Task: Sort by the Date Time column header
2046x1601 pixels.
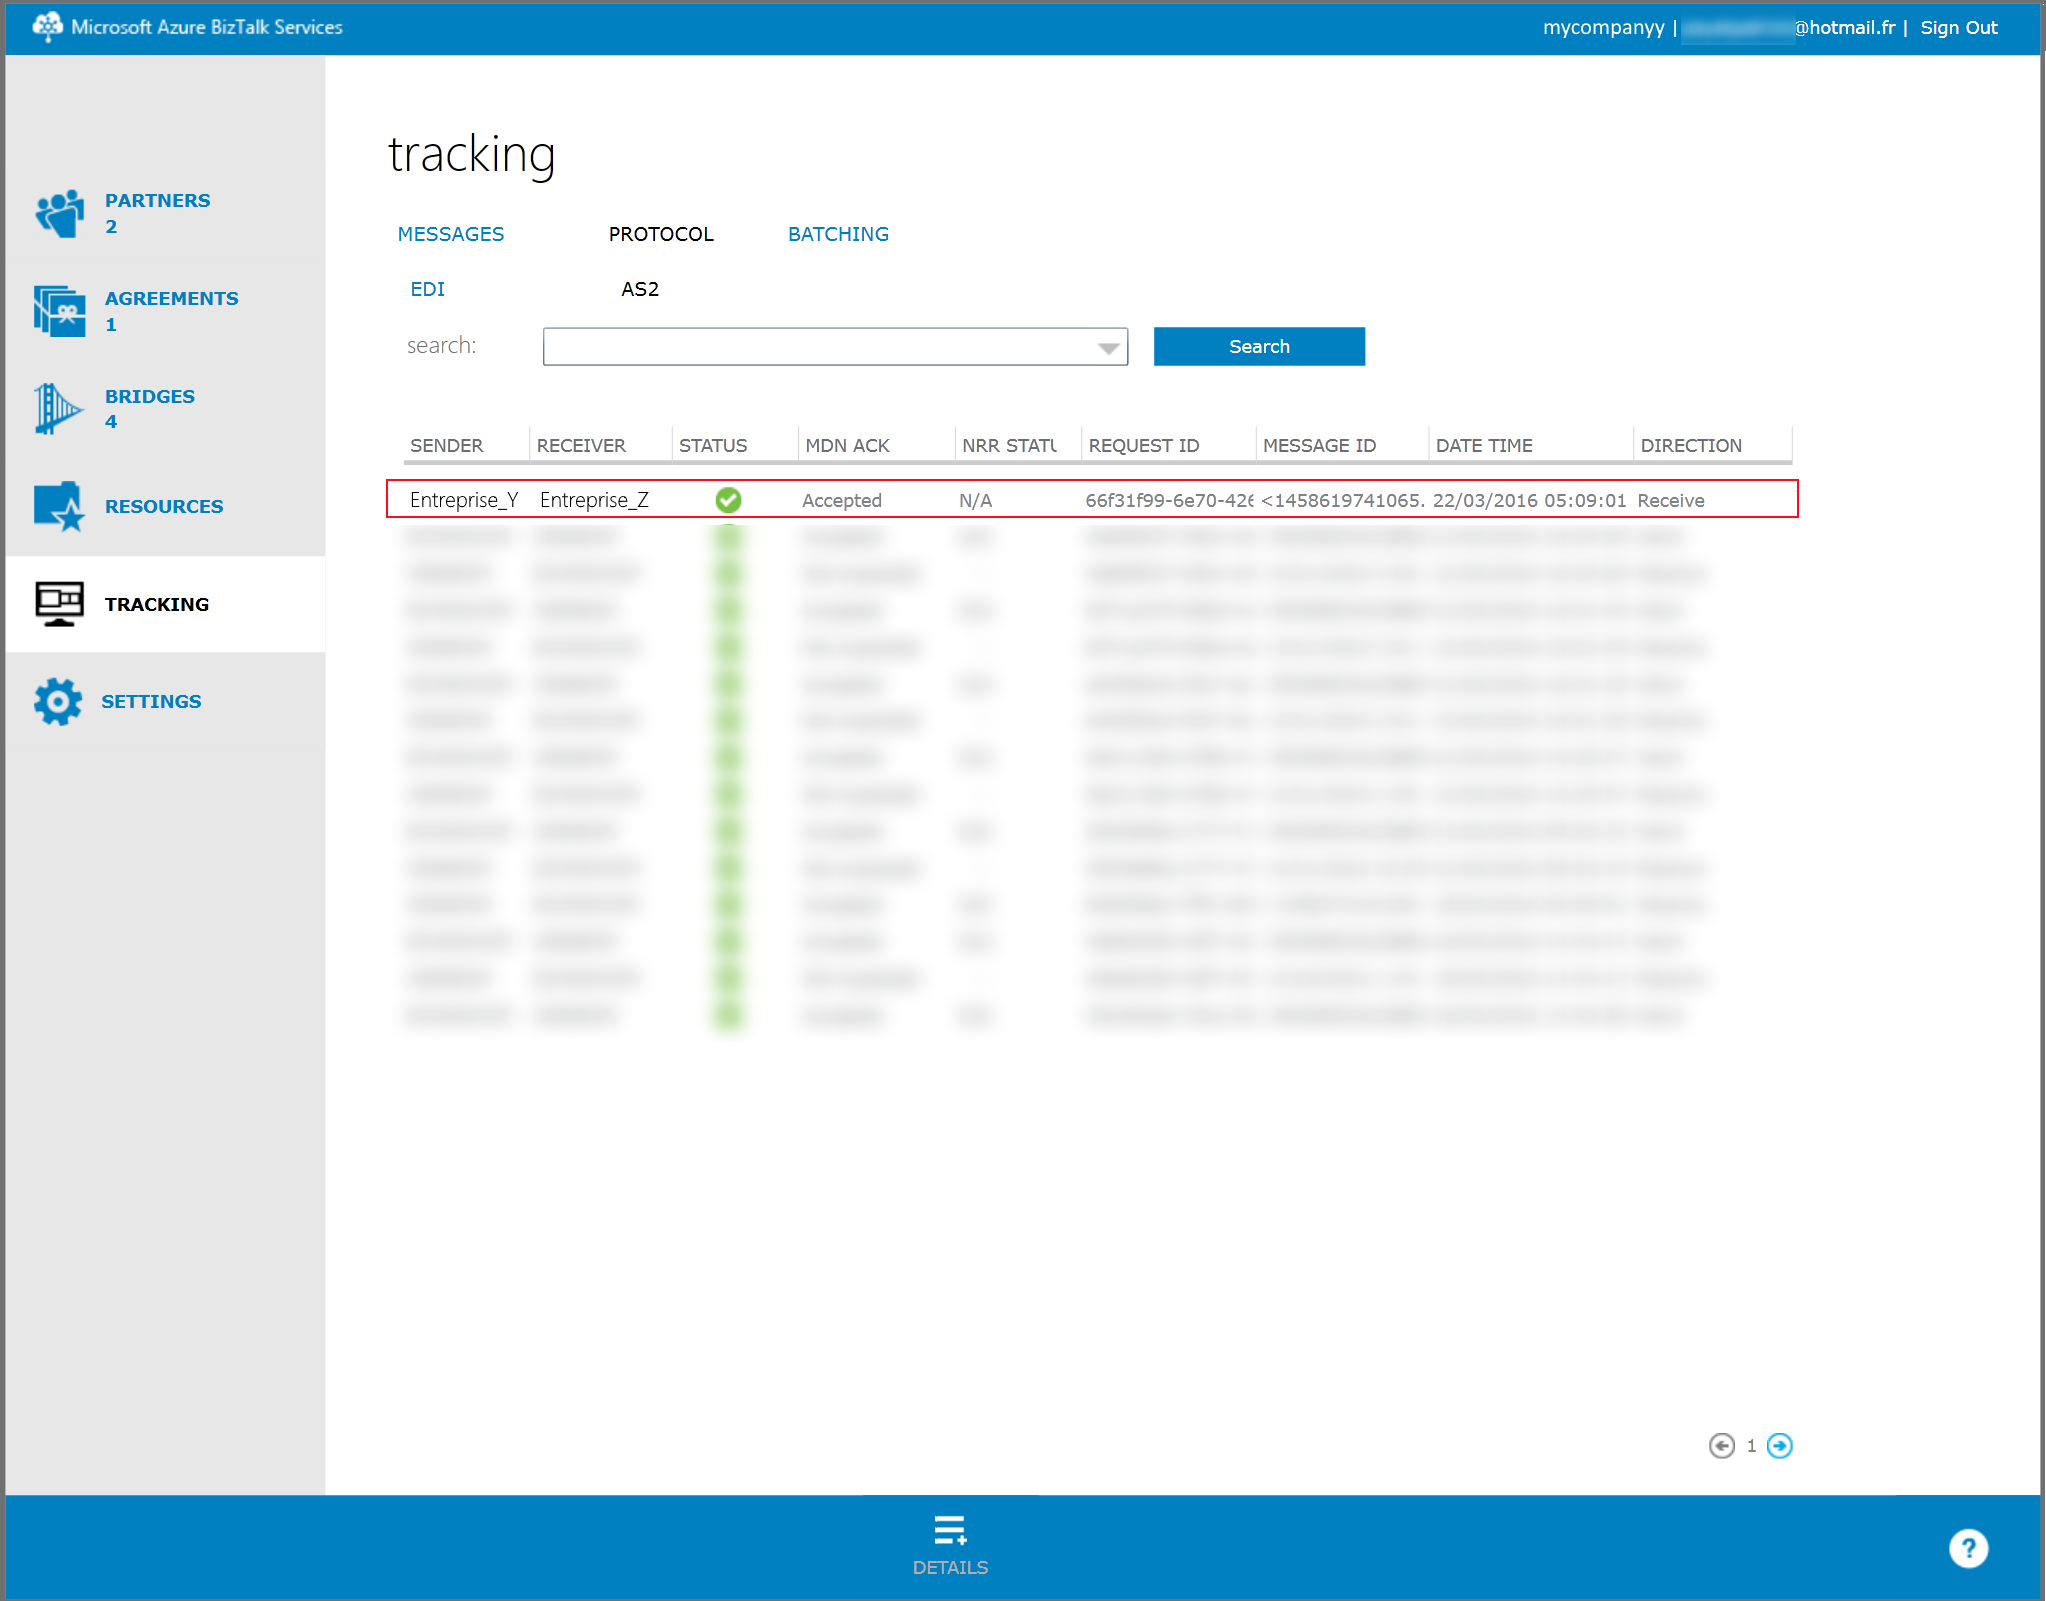Action: click(1484, 445)
